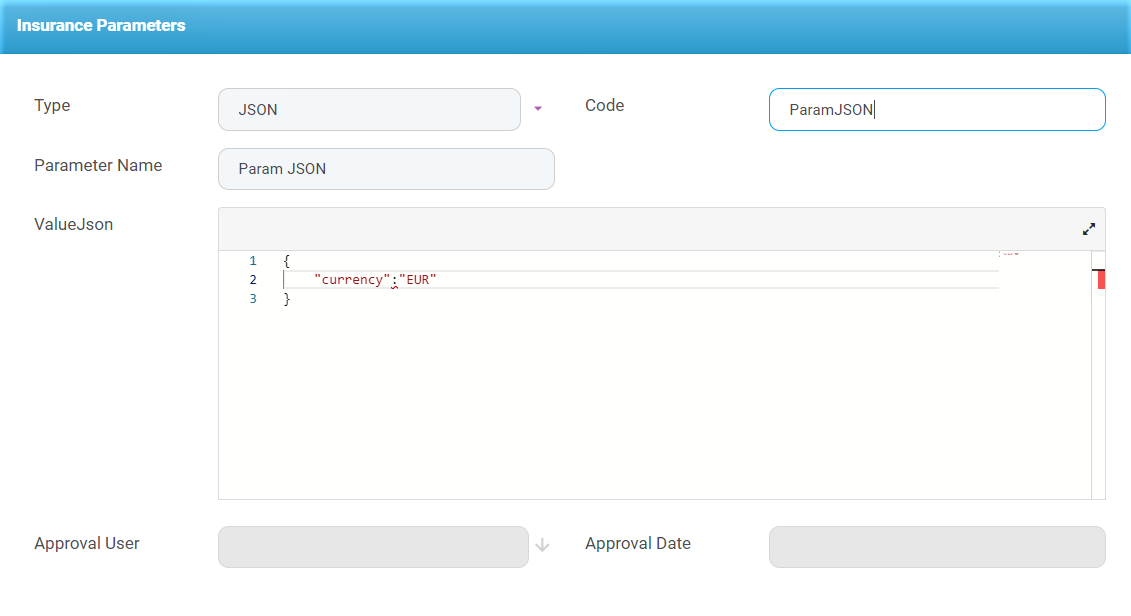This screenshot has width=1131, height=616.
Task: Click the purple arrow beside Type
Action: pos(537,109)
